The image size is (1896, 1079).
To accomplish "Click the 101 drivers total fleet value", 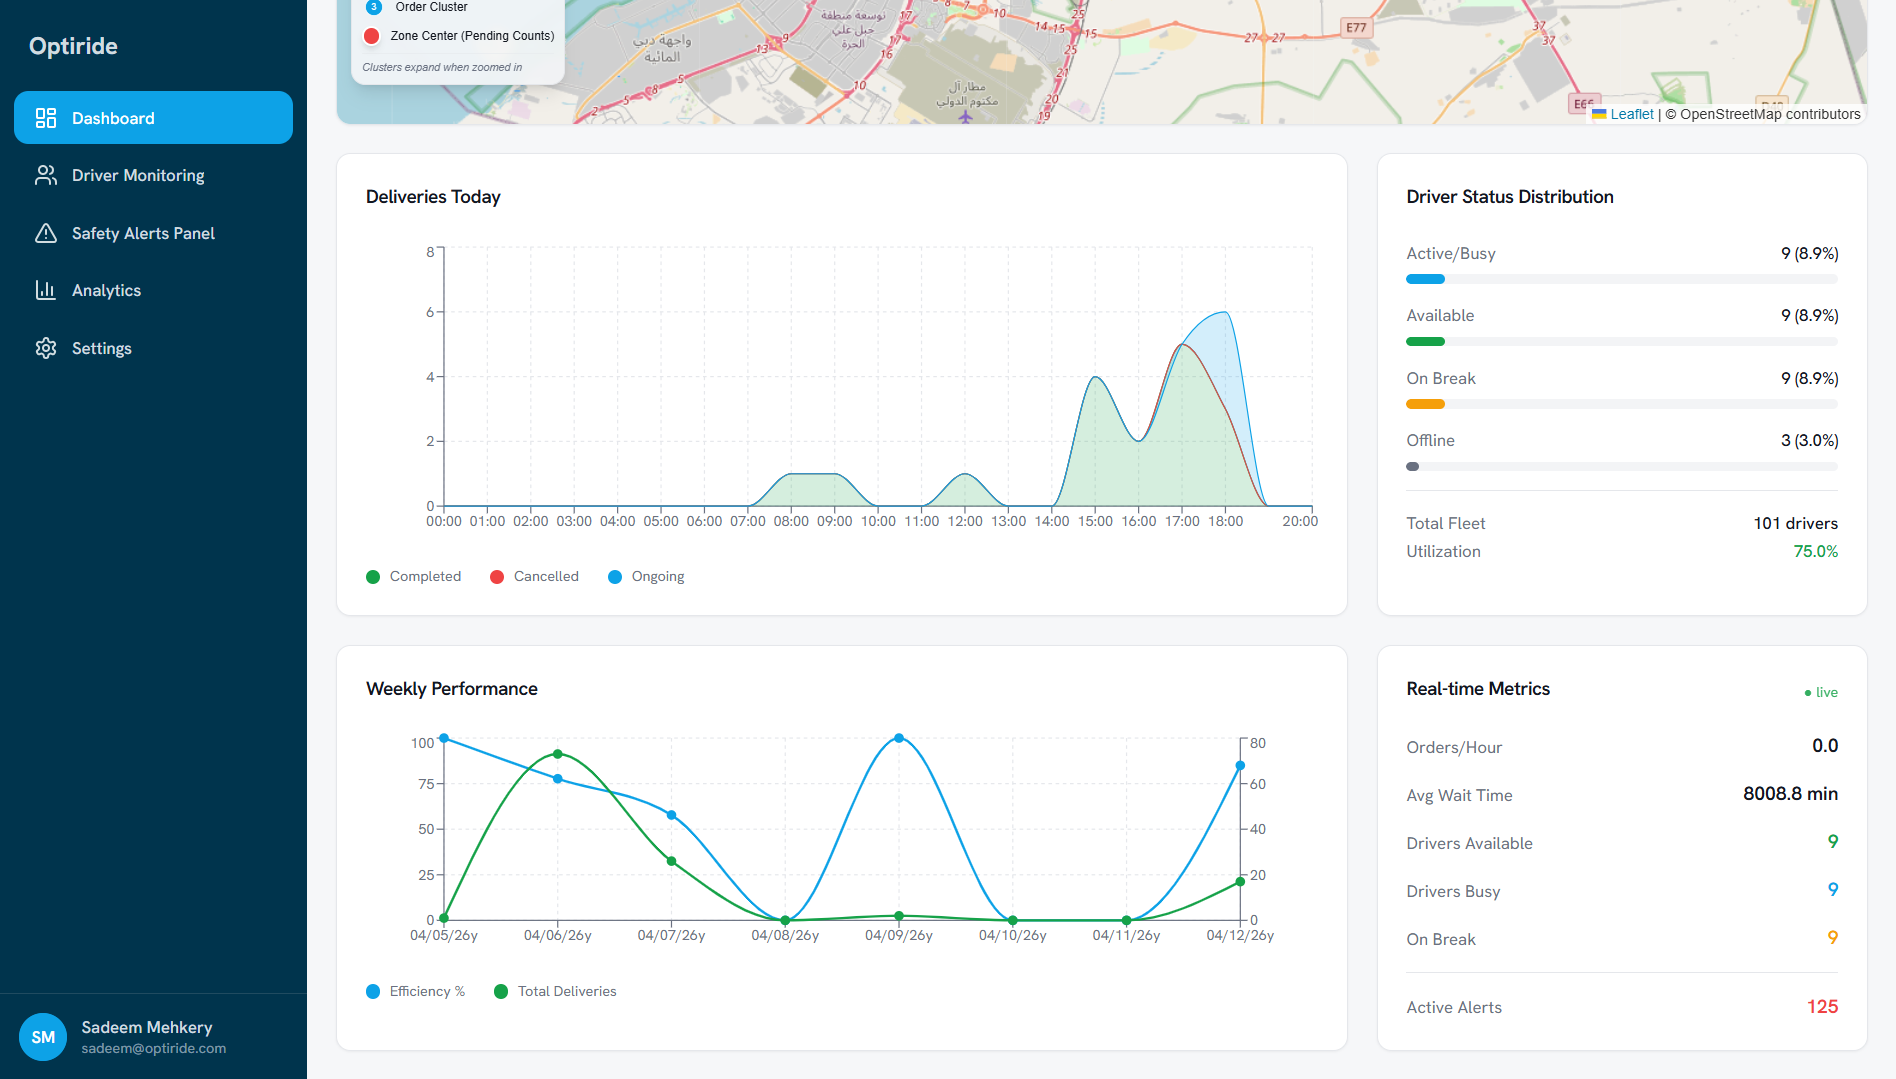I will (1795, 523).
